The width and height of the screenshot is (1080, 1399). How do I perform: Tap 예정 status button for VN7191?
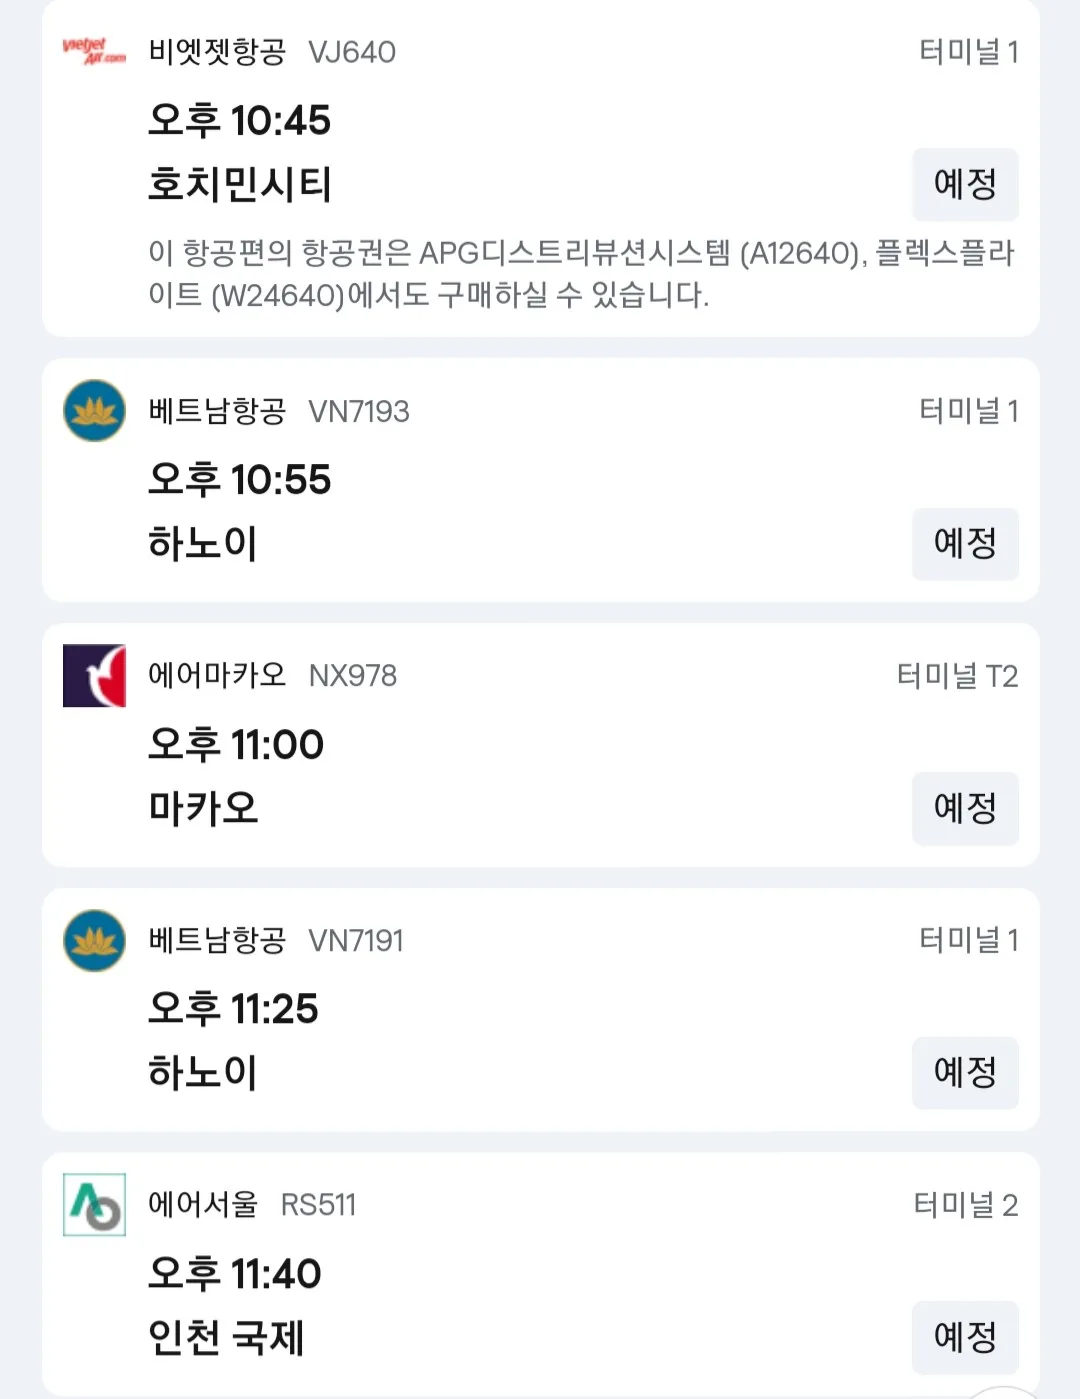click(x=965, y=1073)
